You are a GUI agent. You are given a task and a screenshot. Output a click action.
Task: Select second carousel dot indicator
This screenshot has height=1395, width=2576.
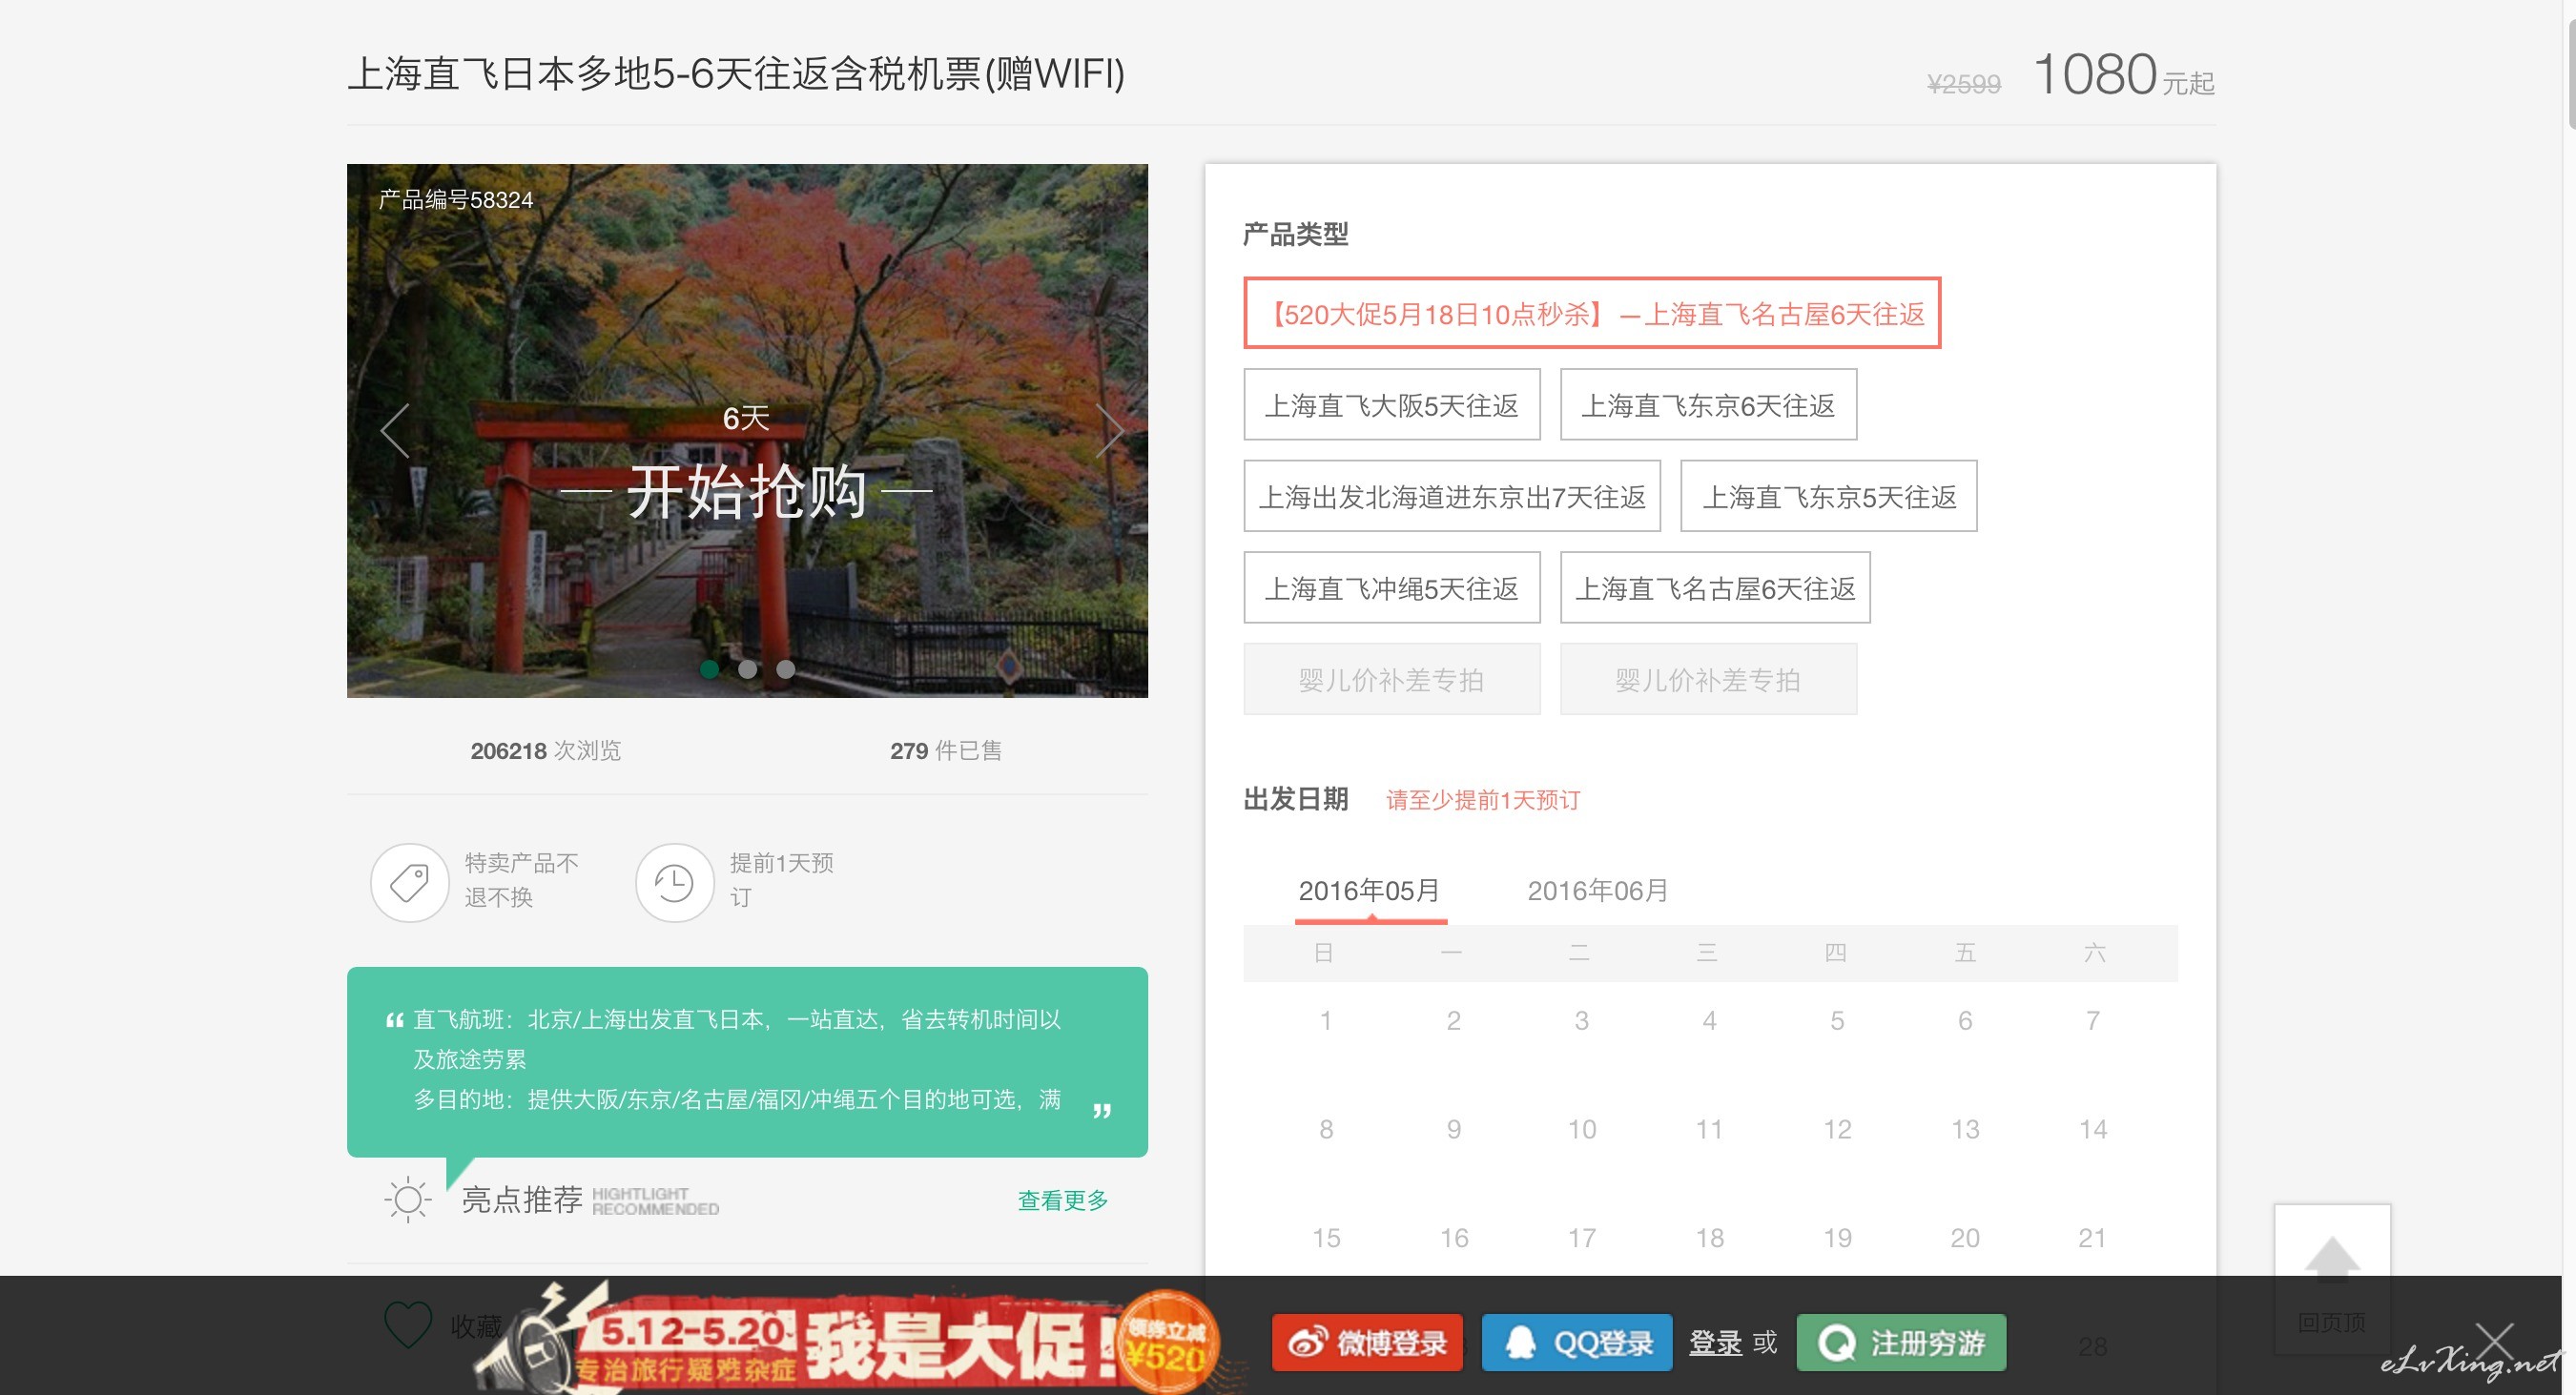click(747, 669)
